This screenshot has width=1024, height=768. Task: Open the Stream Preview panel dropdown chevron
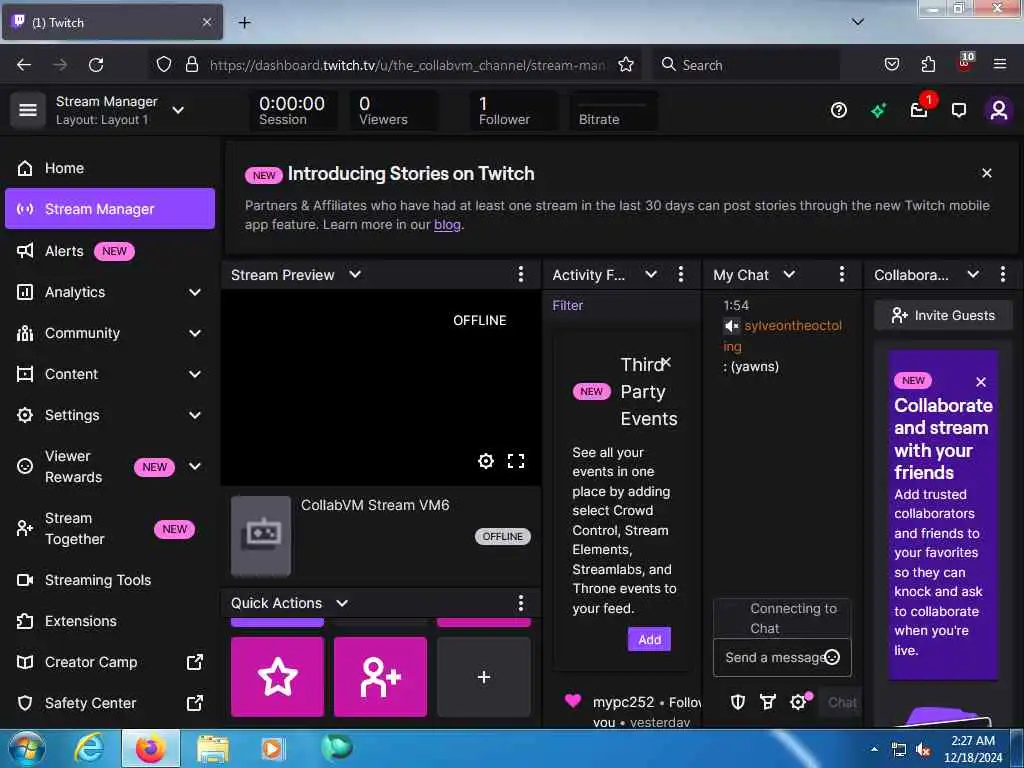click(x=355, y=274)
